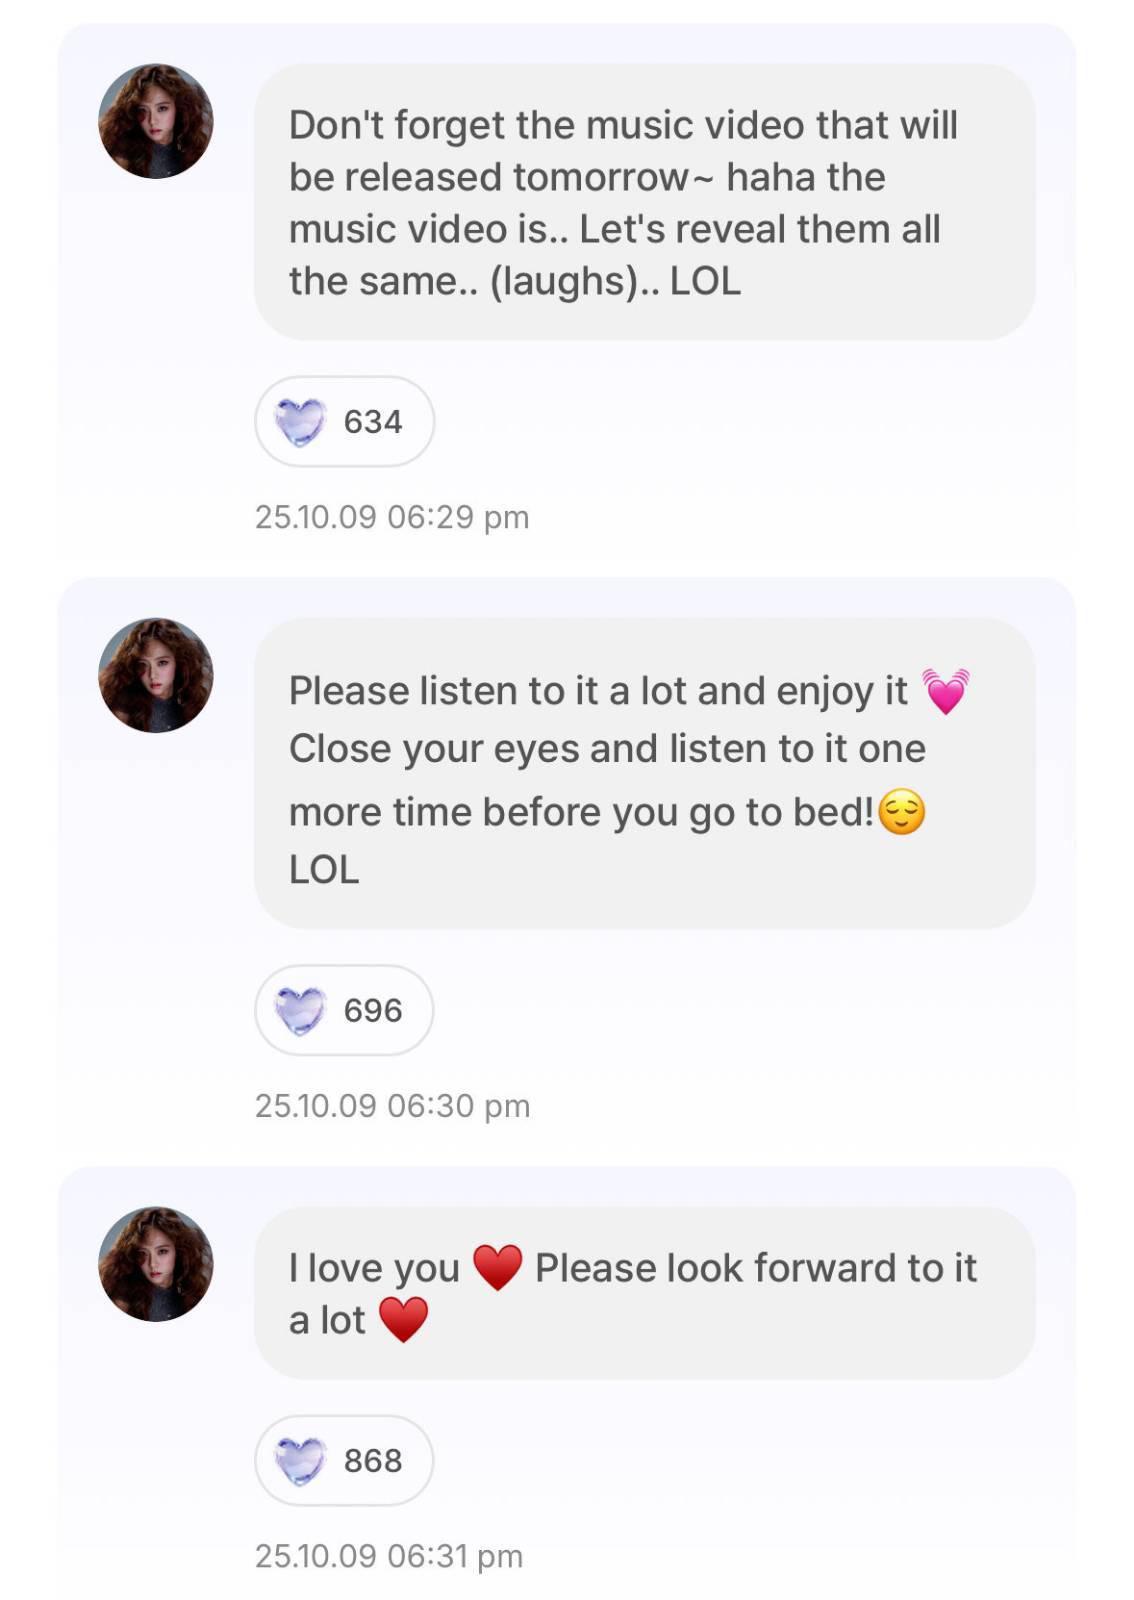Select the "I love you" message bubble
The width and height of the screenshot is (1134, 1600).
coord(644,1293)
